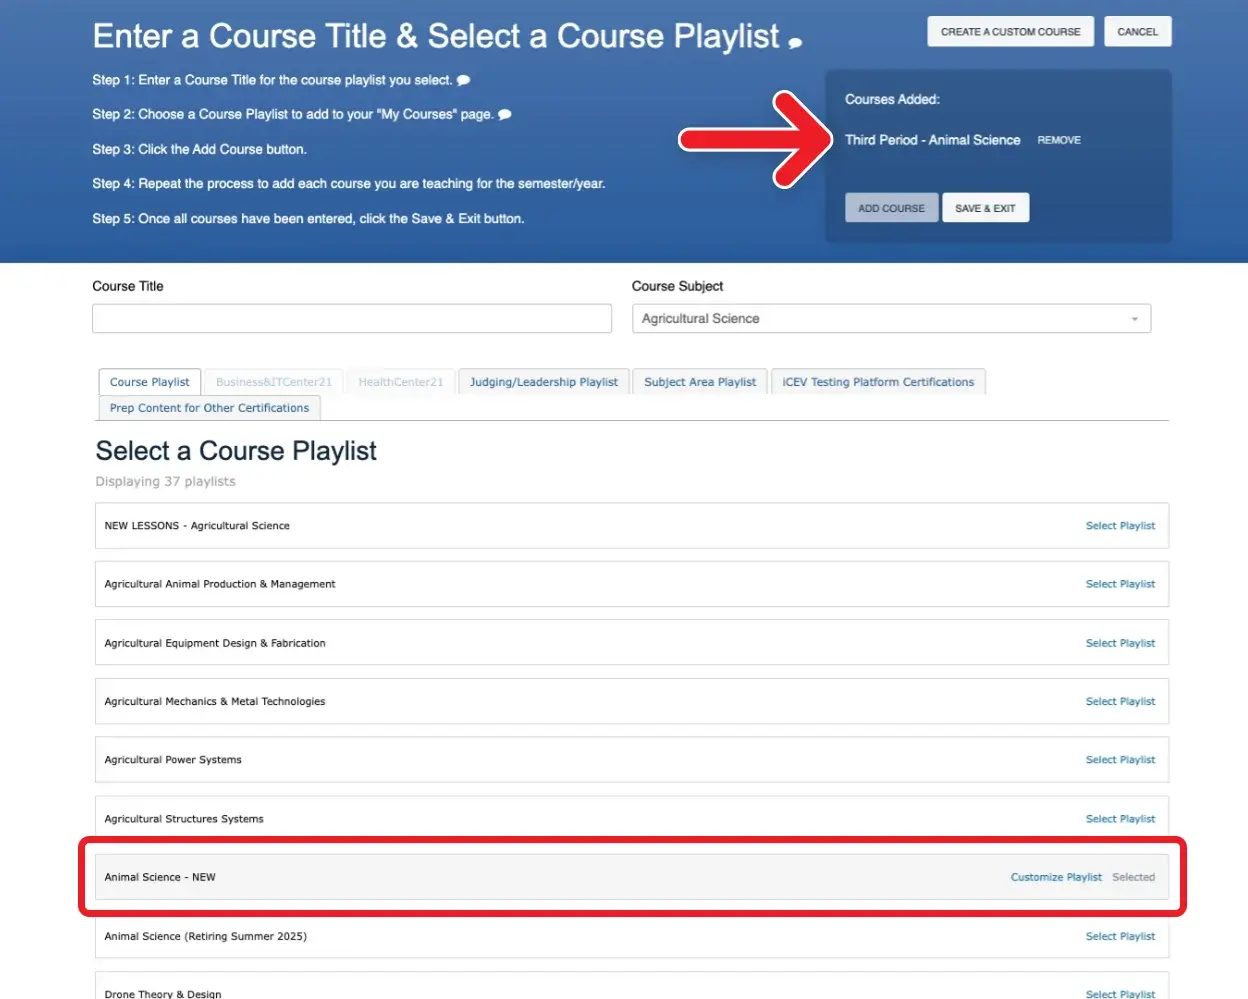Click the Displaying 37 playlists text
The height and width of the screenshot is (999, 1248).
point(166,481)
